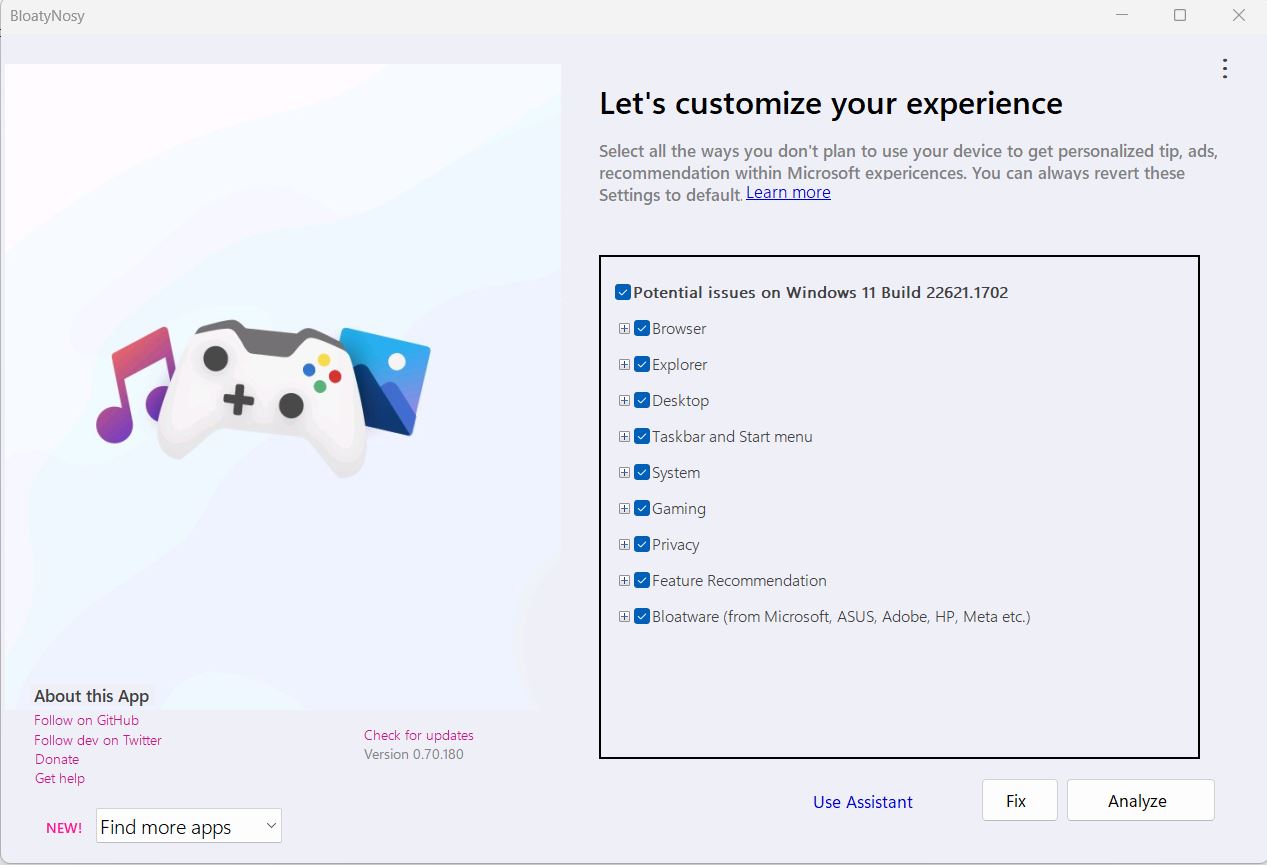Open Follow dev on Twitter link
Screen dimensions: 1267x865
98,740
